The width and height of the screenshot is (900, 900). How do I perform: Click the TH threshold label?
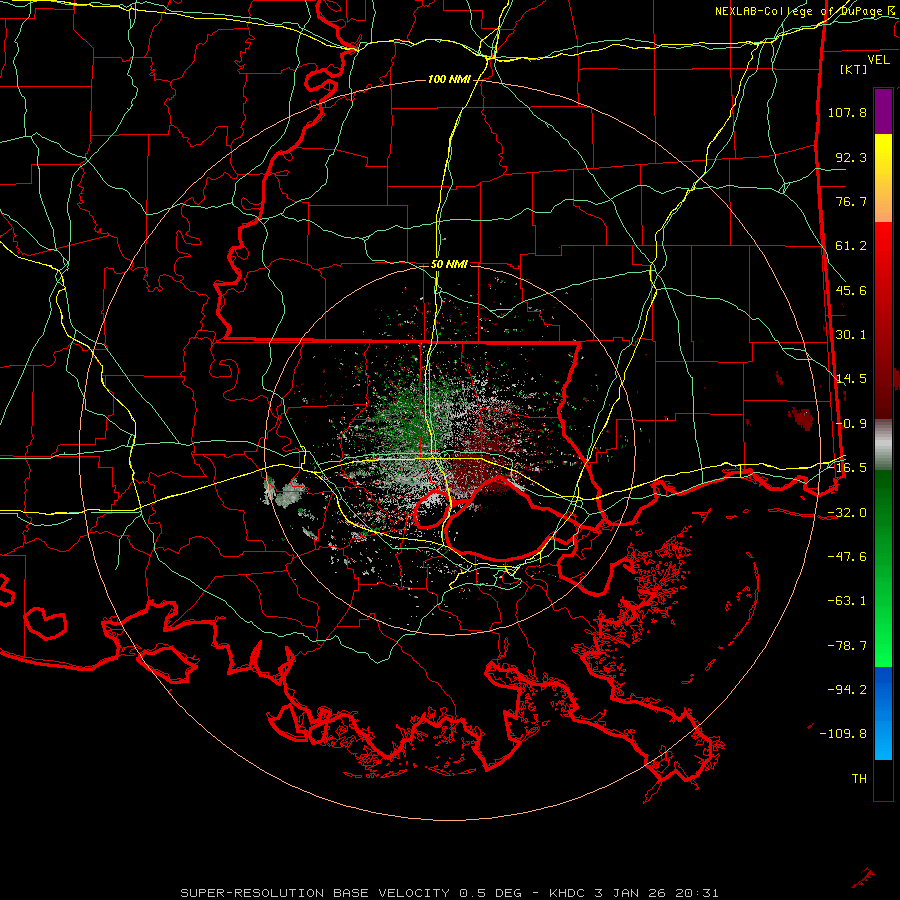click(x=859, y=779)
